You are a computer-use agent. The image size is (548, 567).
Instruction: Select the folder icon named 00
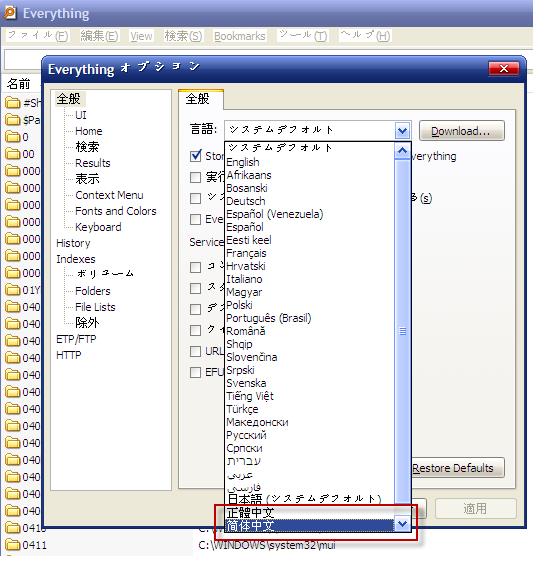(13, 154)
